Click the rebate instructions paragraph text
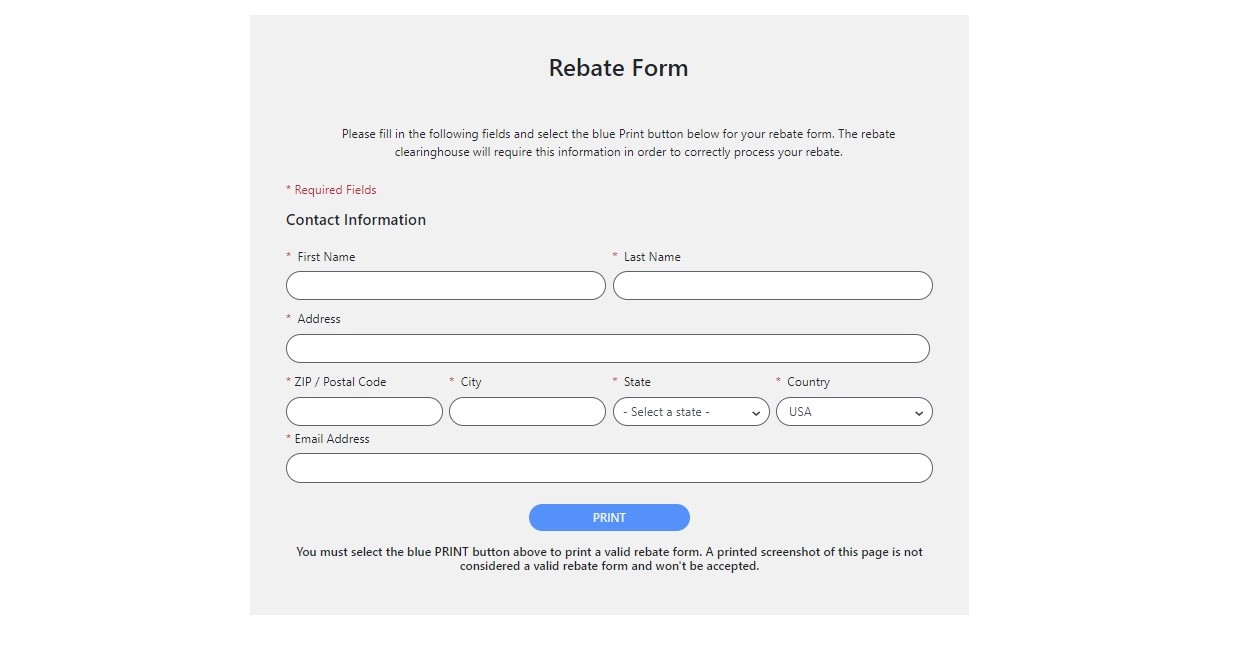 617,142
